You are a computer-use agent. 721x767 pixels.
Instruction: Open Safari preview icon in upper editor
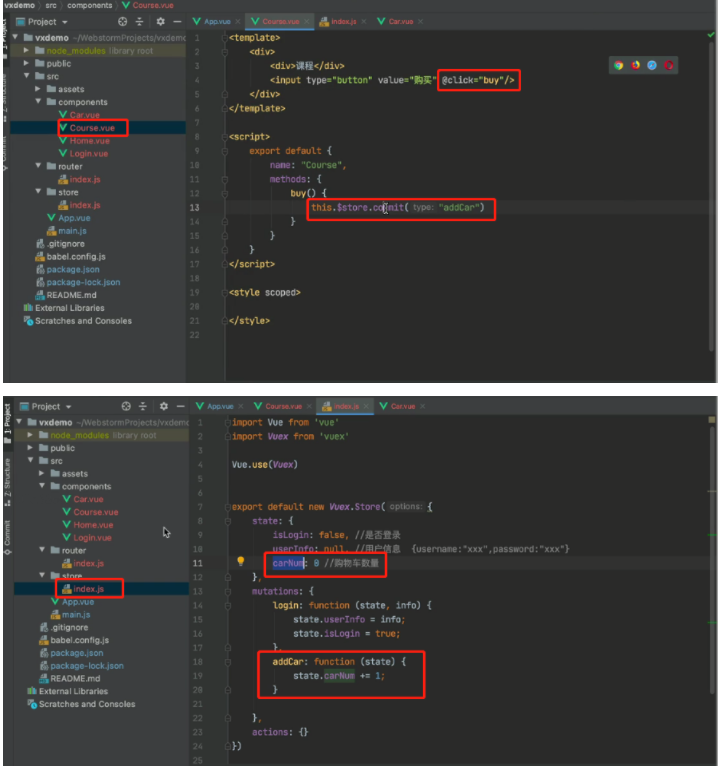(x=652, y=65)
